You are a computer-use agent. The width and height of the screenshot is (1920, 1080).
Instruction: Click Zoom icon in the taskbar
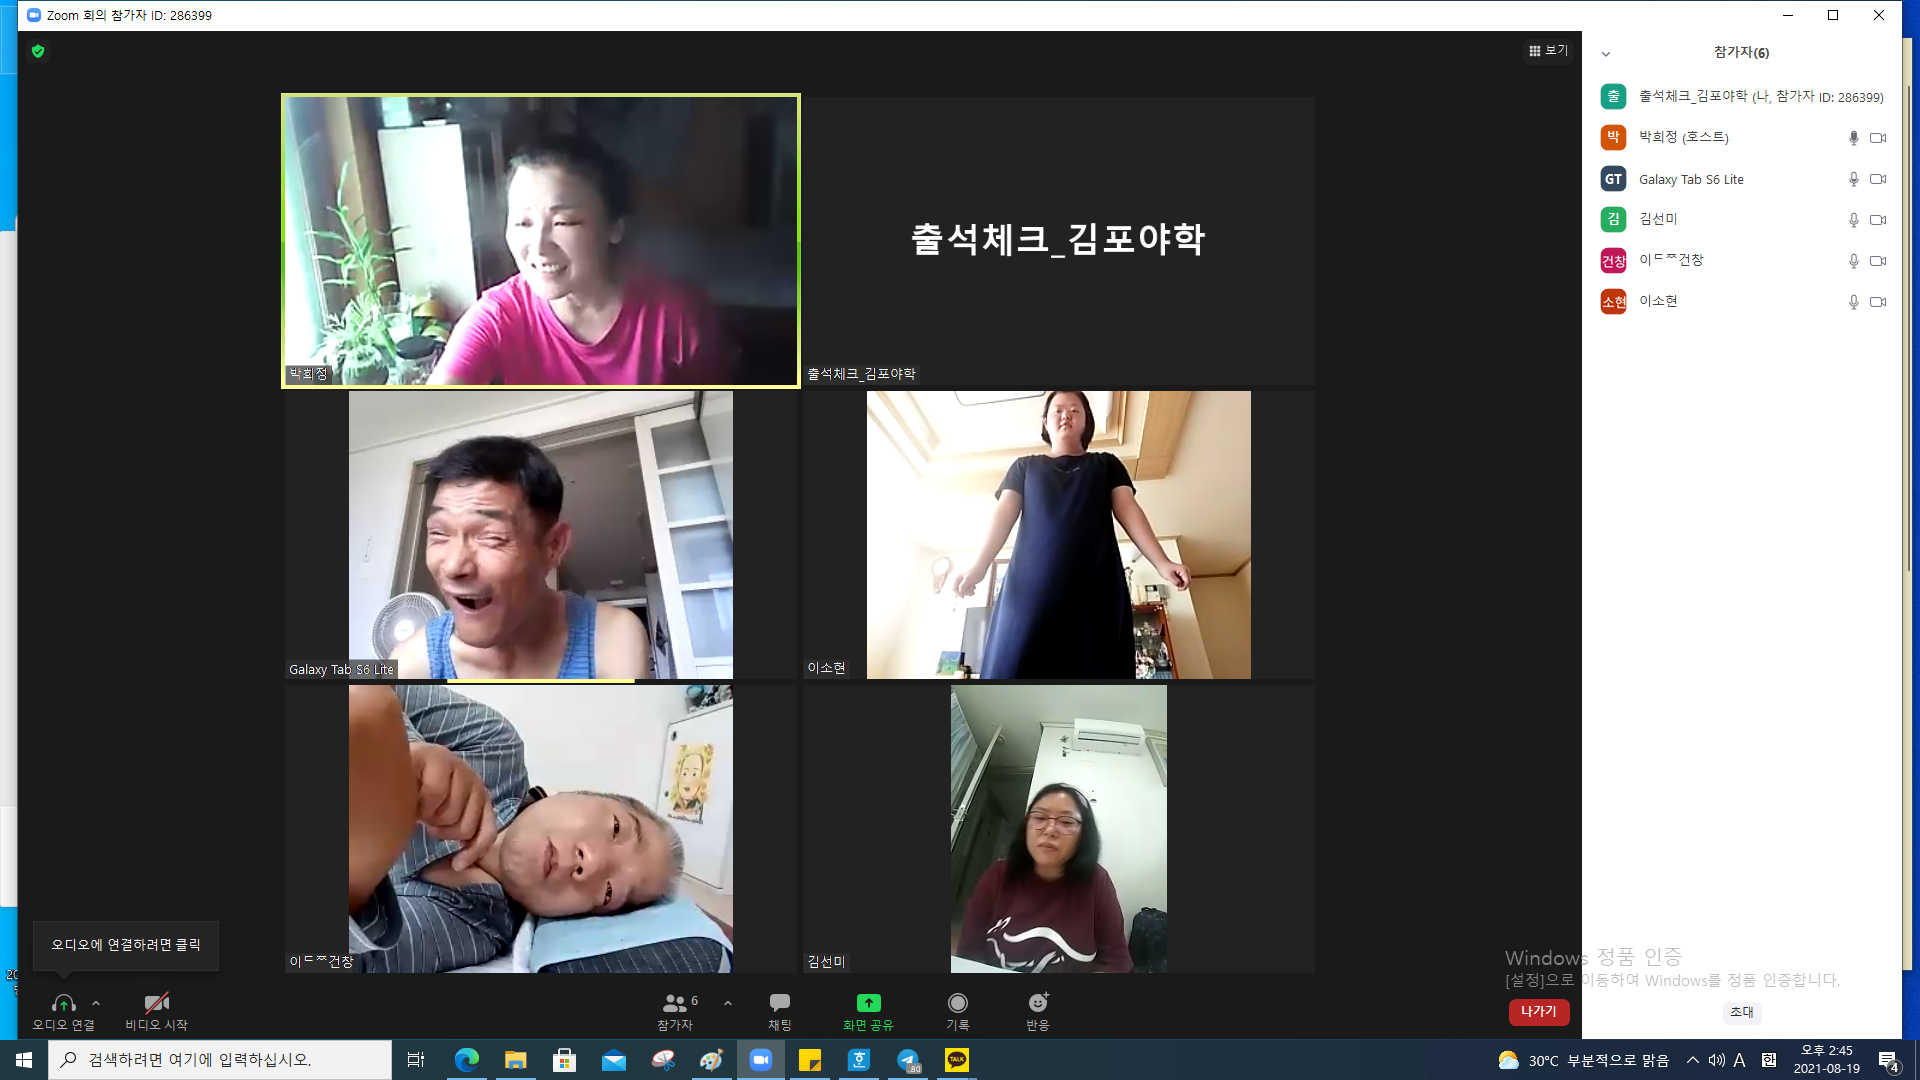pos(761,1060)
